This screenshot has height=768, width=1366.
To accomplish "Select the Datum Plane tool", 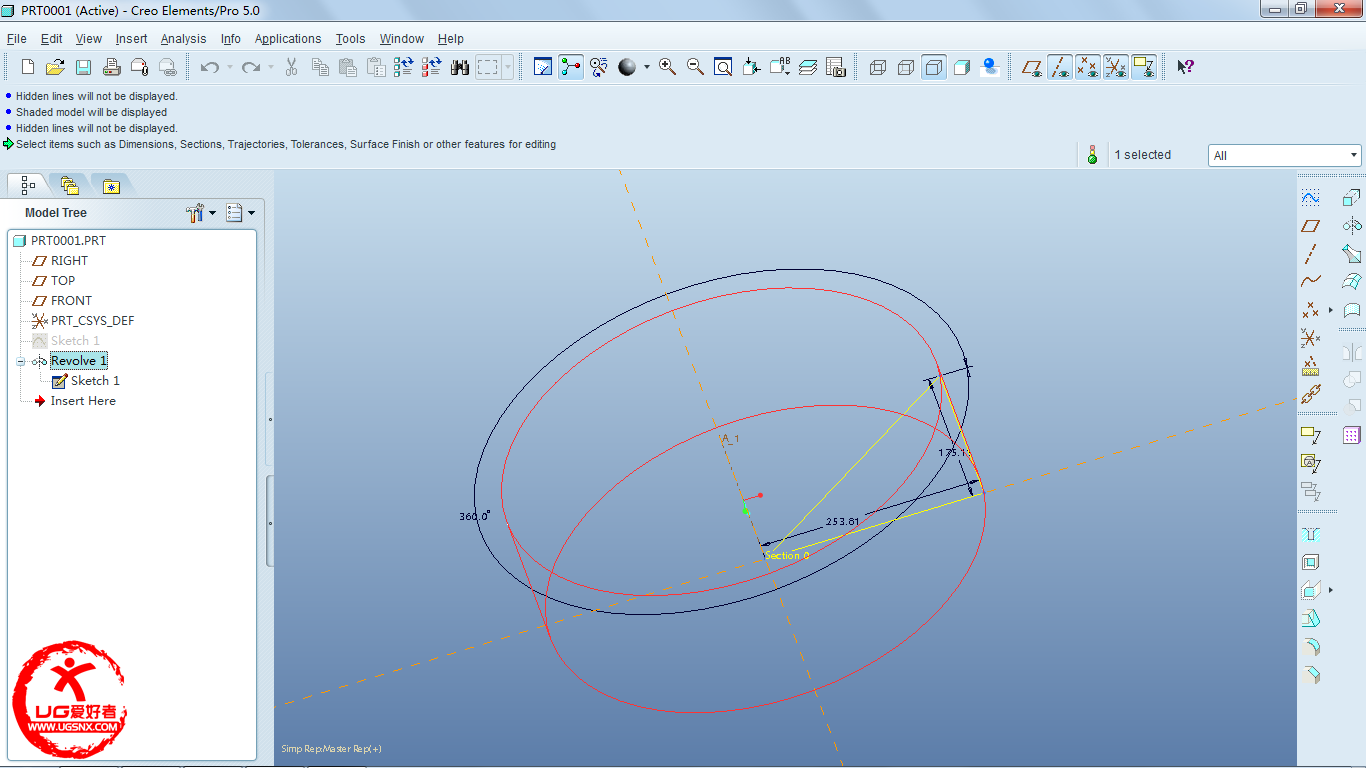I will (x=1311, y=226).
